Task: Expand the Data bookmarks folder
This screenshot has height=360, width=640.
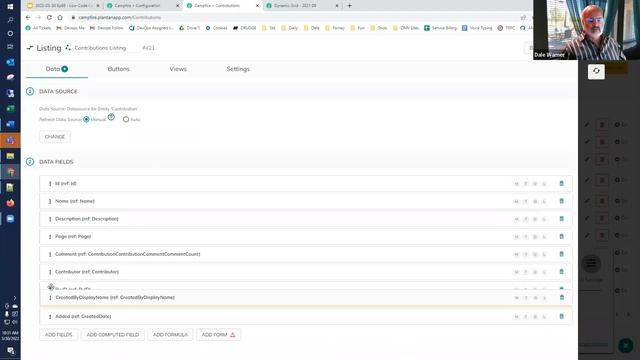Action: [312, 28]
